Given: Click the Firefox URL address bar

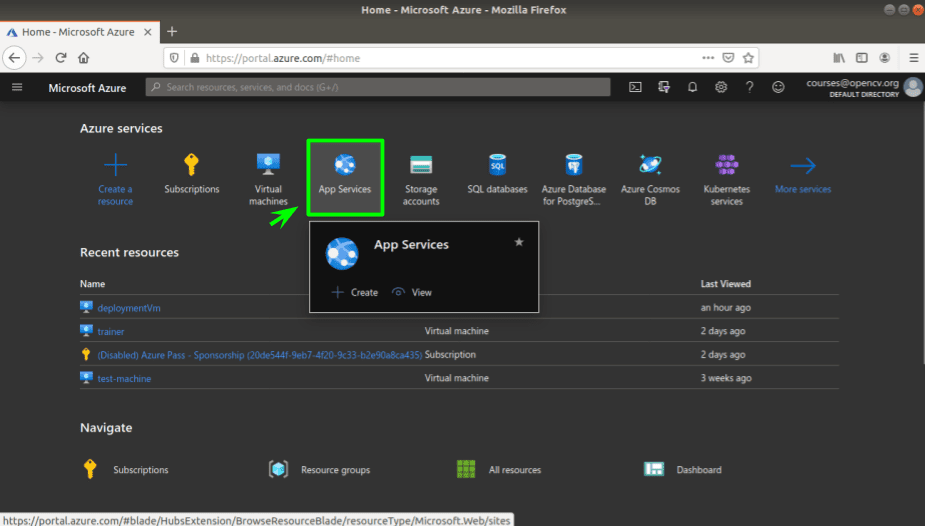Looking at the screenshot, I should 448,58.
